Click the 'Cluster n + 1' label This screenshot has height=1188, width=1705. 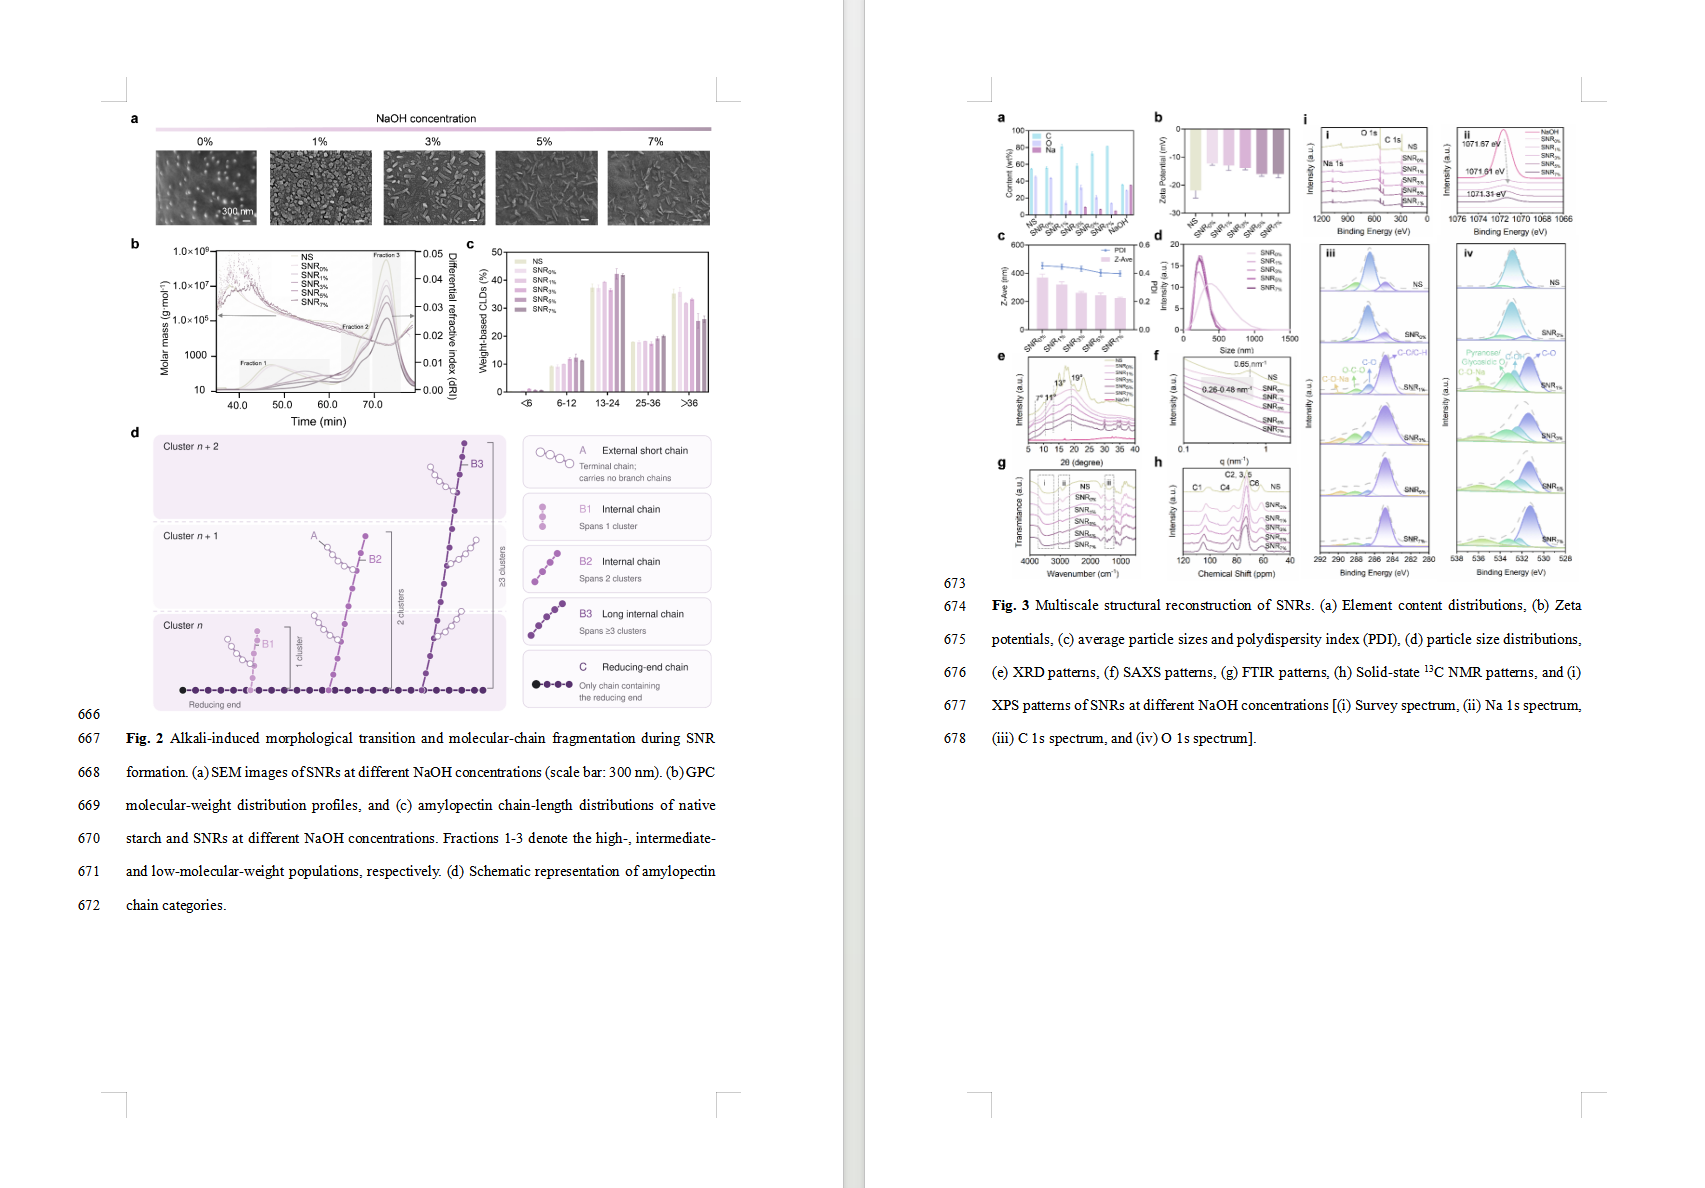click(191, 536)
